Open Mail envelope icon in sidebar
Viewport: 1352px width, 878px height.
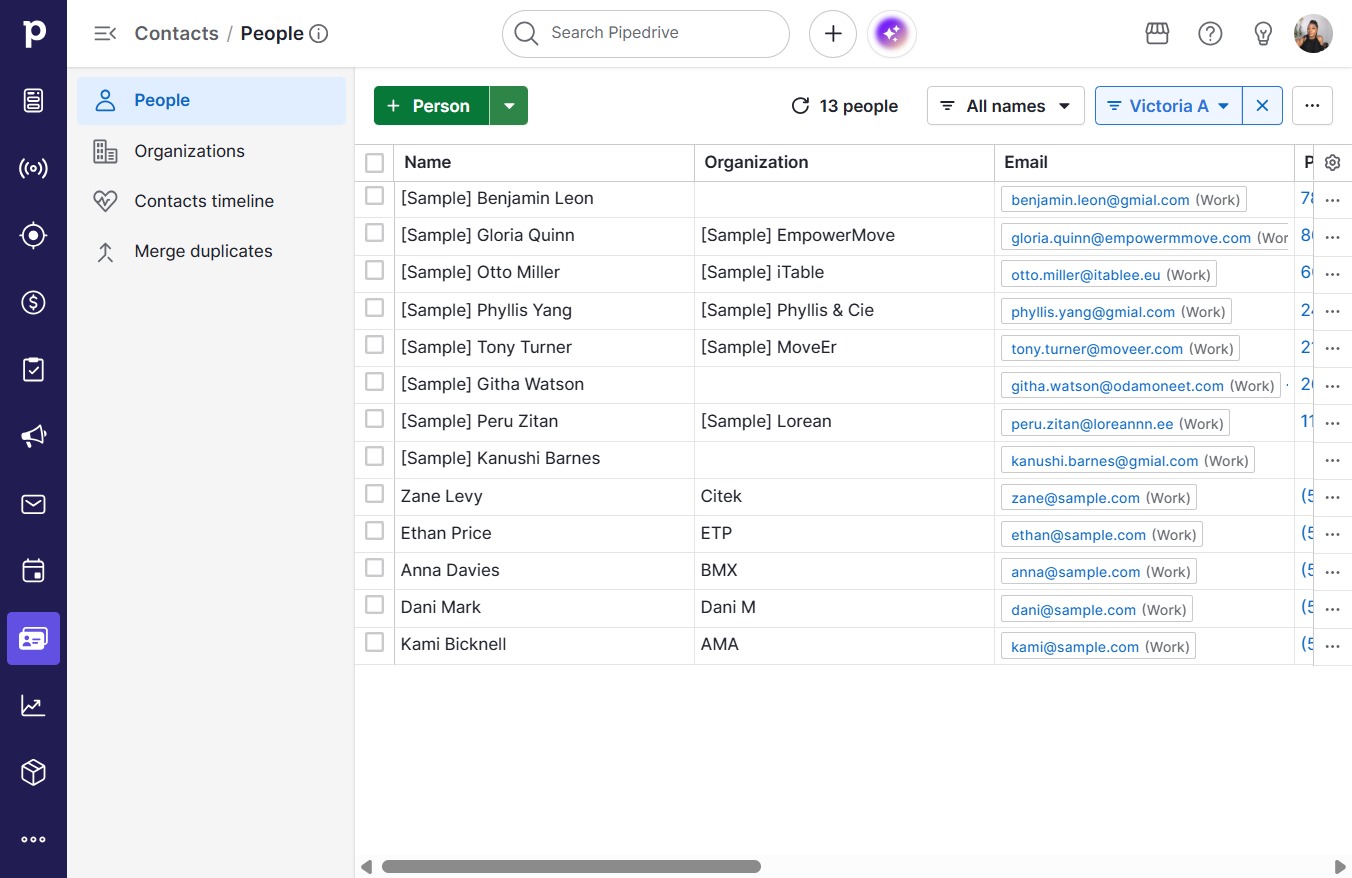coord(33,504)
